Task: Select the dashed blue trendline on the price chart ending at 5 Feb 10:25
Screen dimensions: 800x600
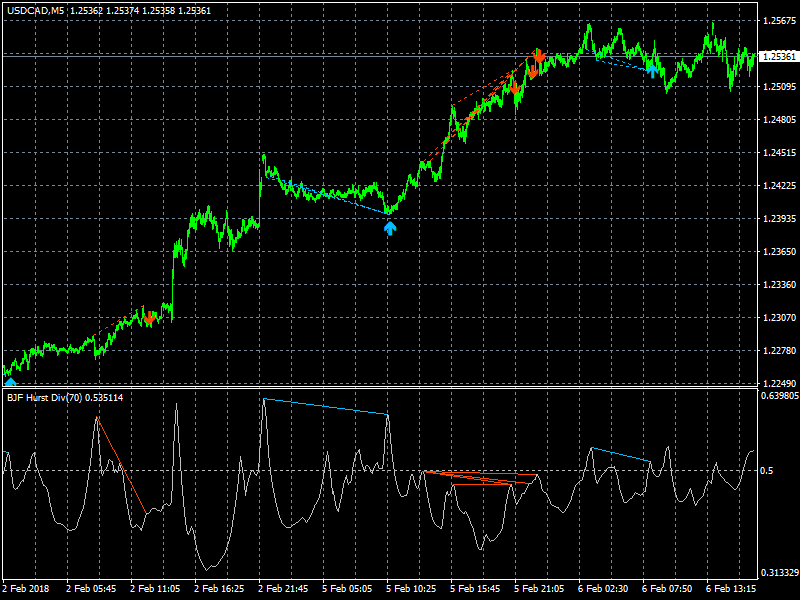Action: (x=327, y=195)
